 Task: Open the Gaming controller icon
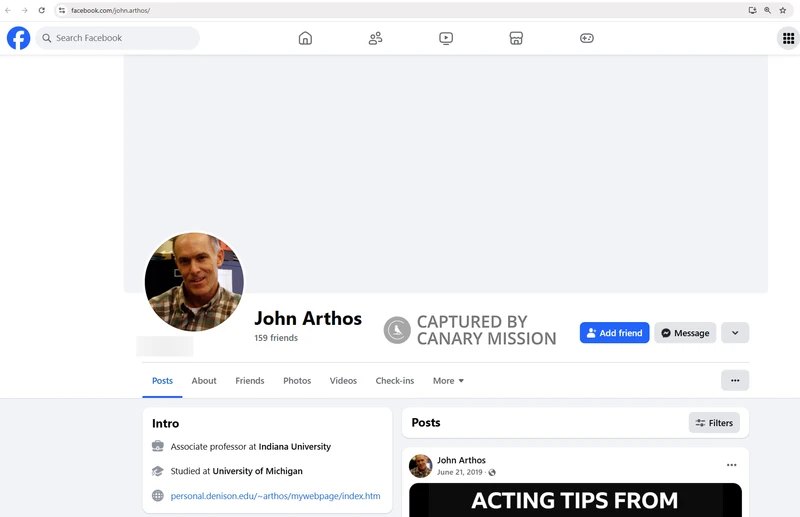[587, 38]
